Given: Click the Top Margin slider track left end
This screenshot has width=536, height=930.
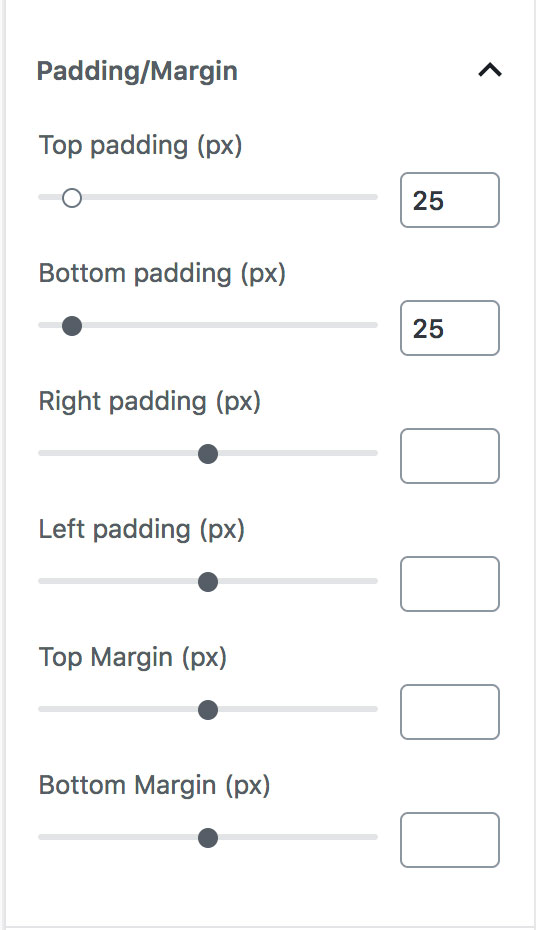Looking at the screenshot, I should (43, 709).
